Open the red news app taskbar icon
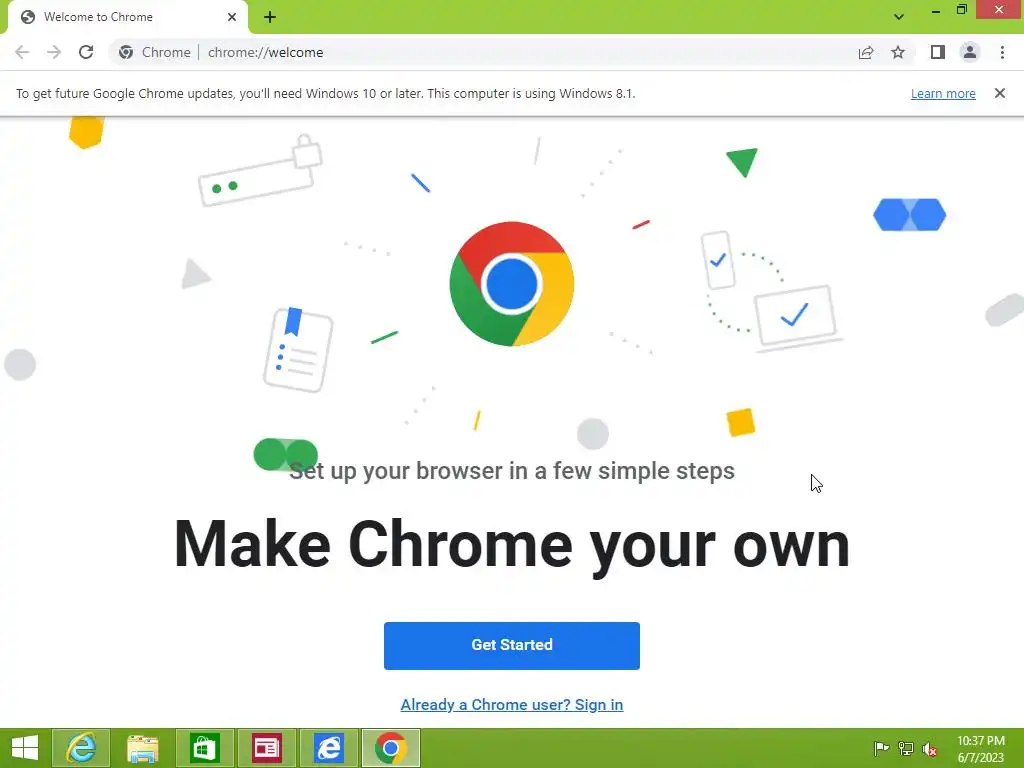The height and width of the screenshot is (768, 1024). 267,748
